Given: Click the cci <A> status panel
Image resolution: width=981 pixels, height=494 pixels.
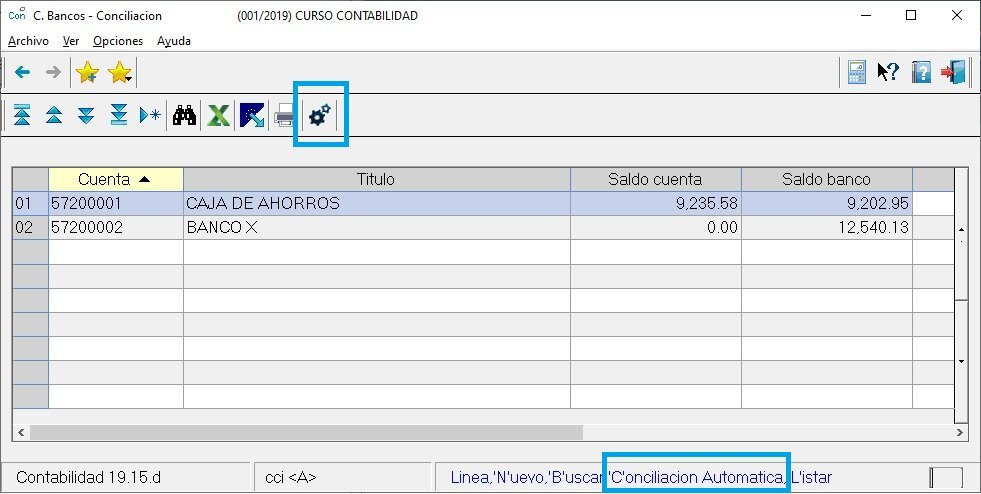Looking at the screenshot, I should tap(342, 478).
